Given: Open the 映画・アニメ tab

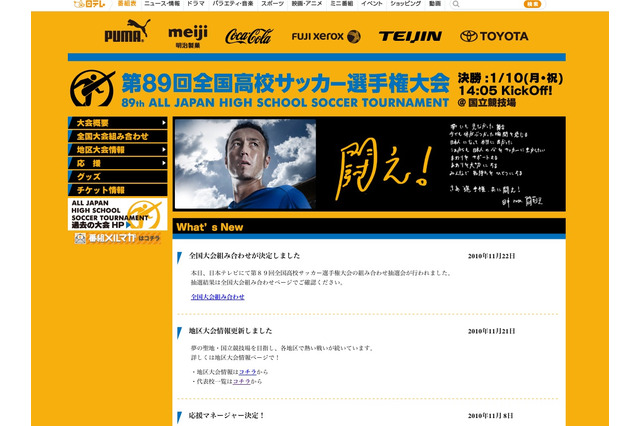Looking at the screenshot, I should click(x=307, y=4).
